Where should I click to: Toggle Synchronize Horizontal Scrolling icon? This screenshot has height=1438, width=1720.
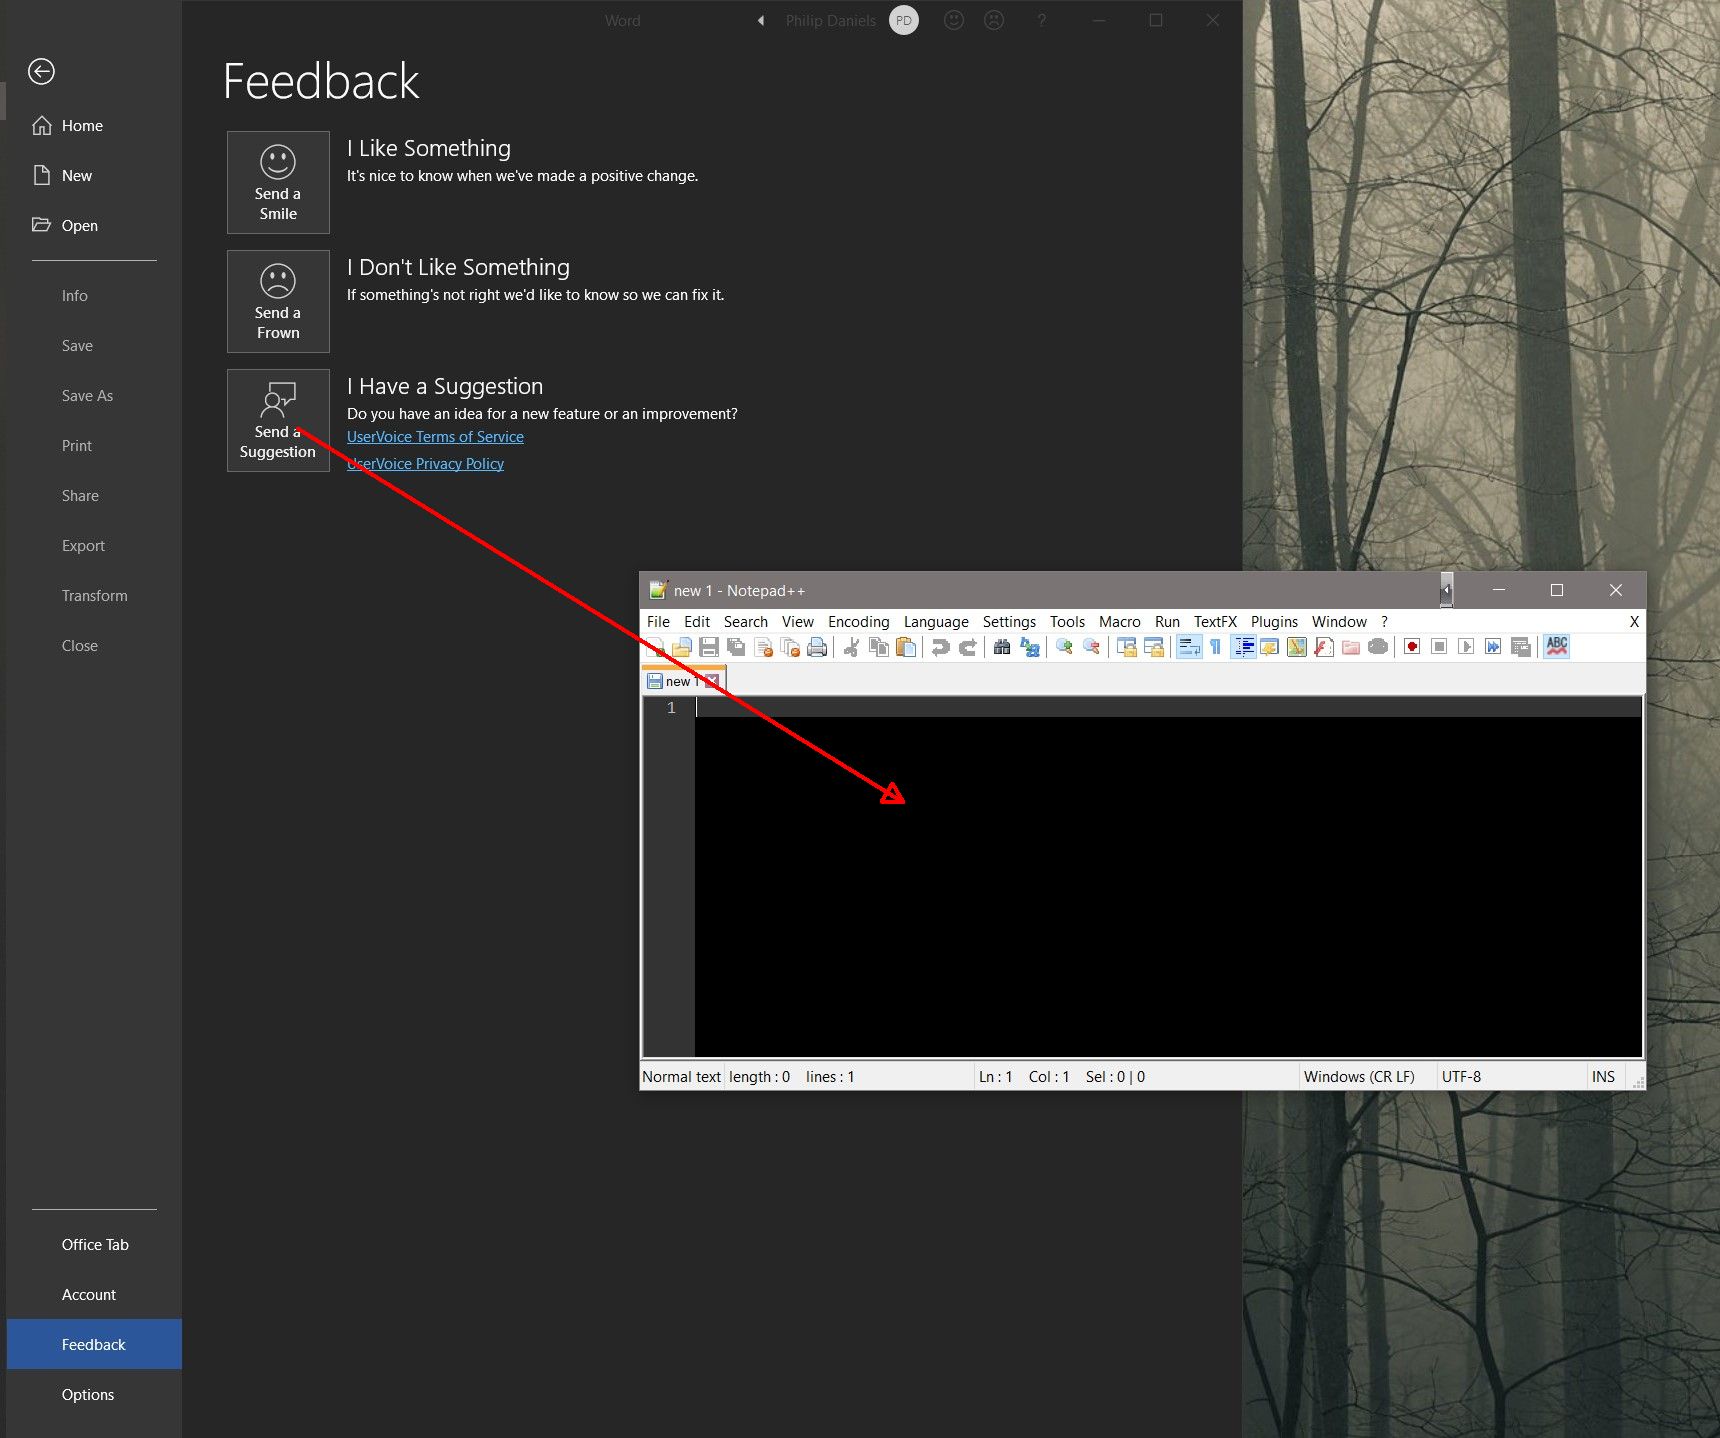tap(1153, 647)
